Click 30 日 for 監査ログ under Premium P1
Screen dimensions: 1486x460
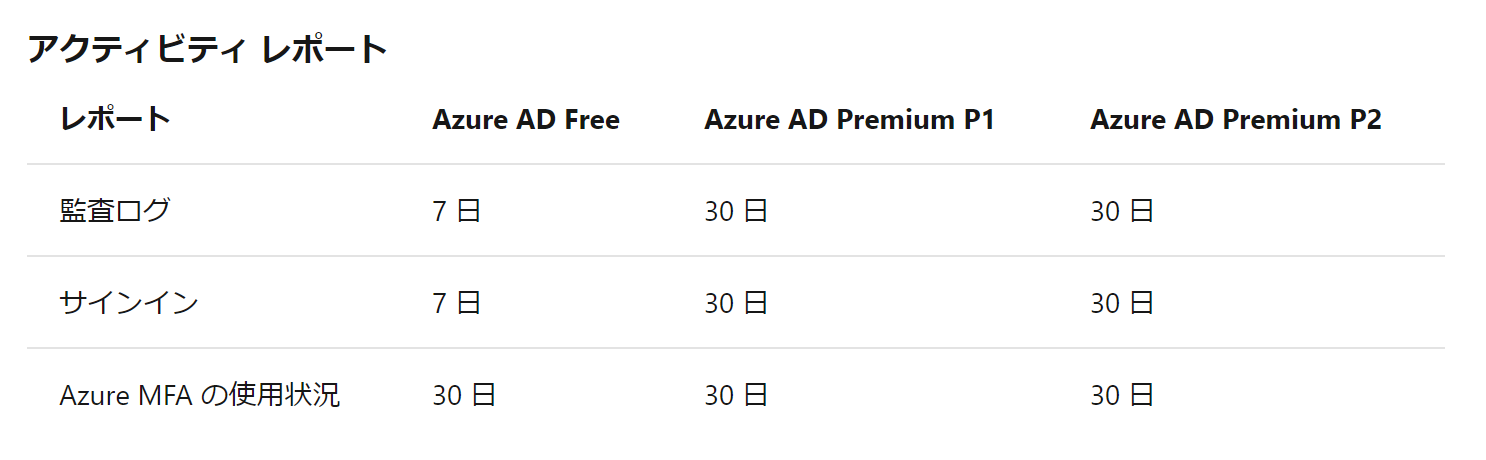tap(736, 211)
